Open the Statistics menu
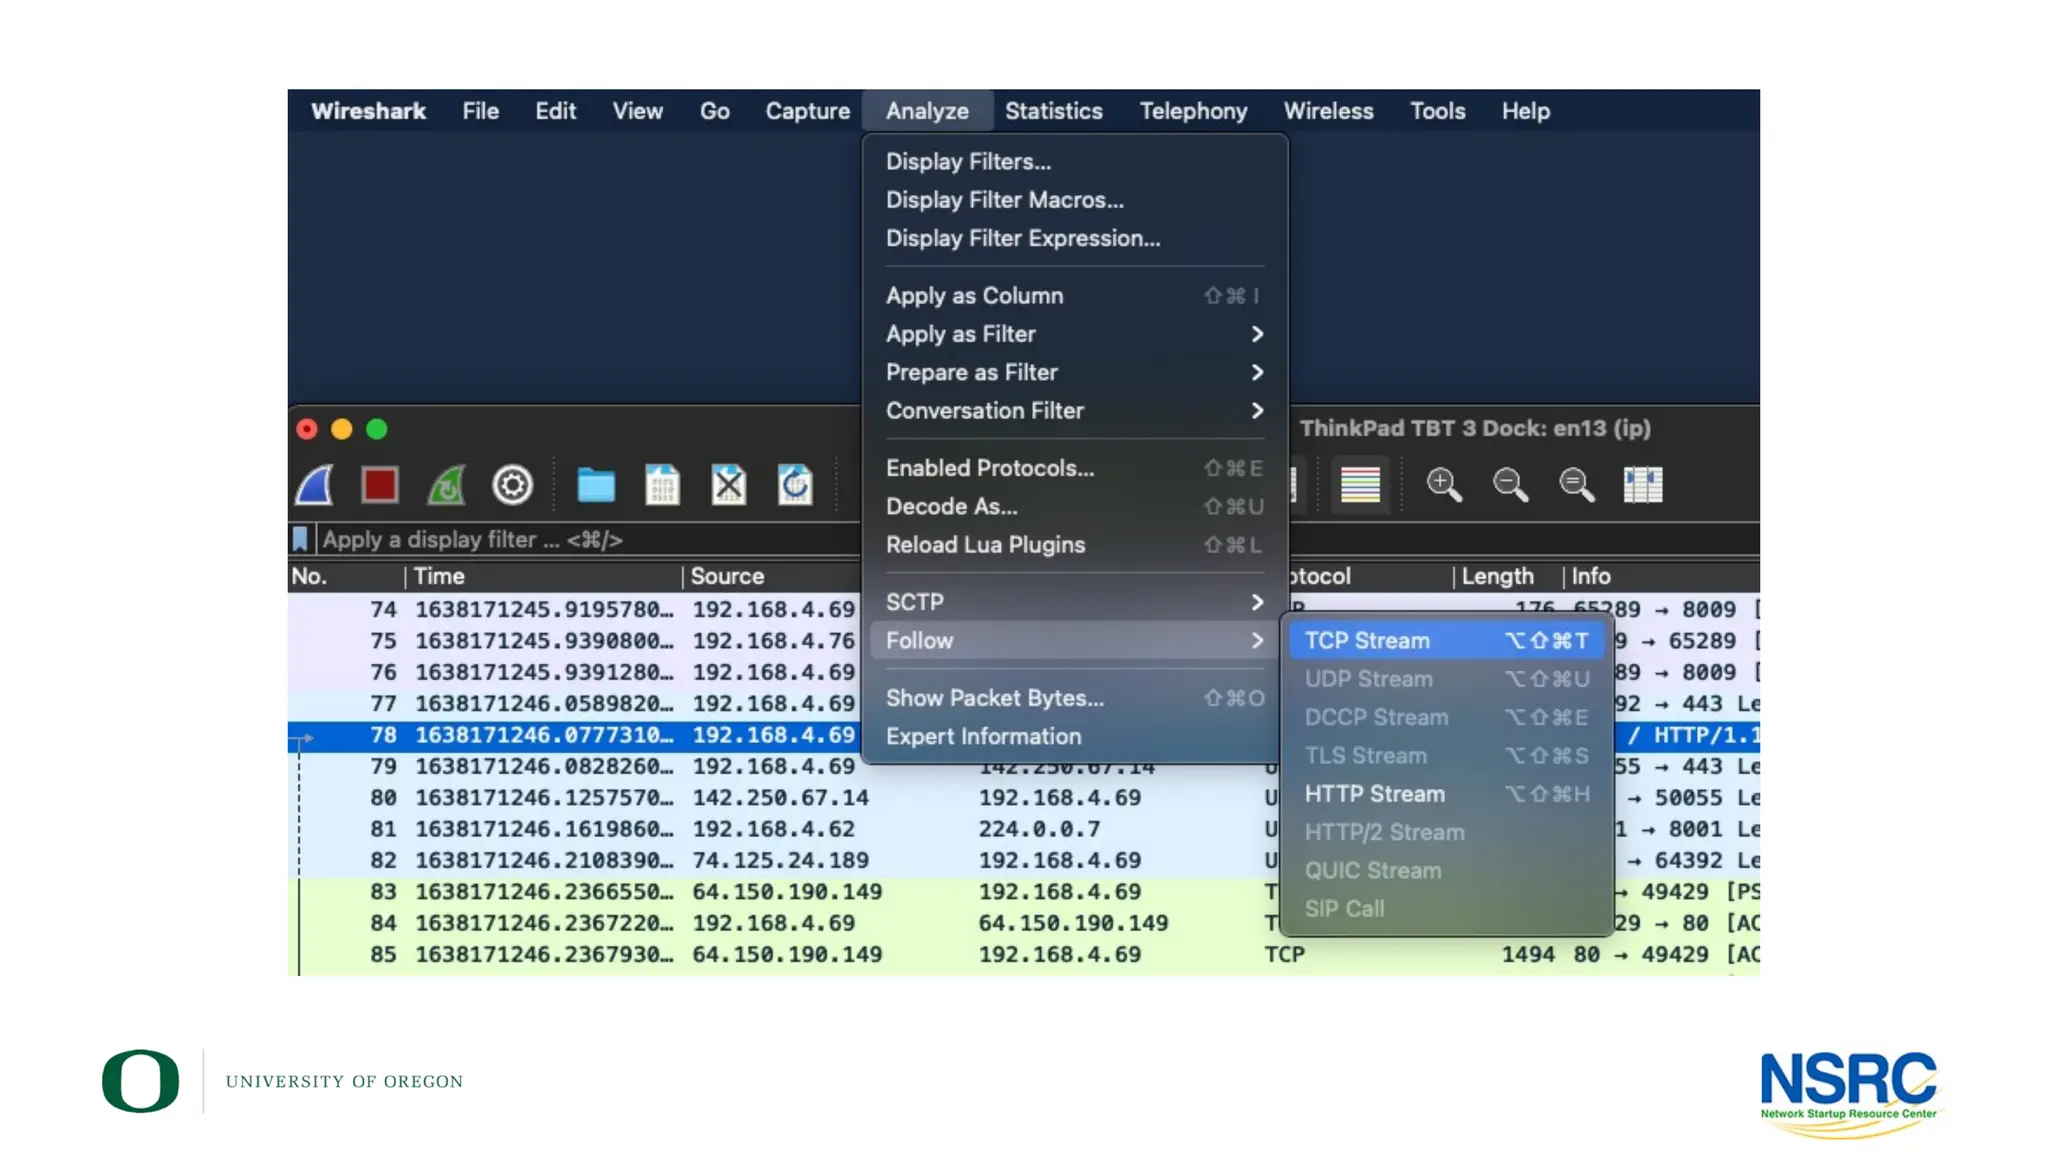Image resolution: width=2048 pixels, height=1152 pixels. click(x=1053, y=111)
